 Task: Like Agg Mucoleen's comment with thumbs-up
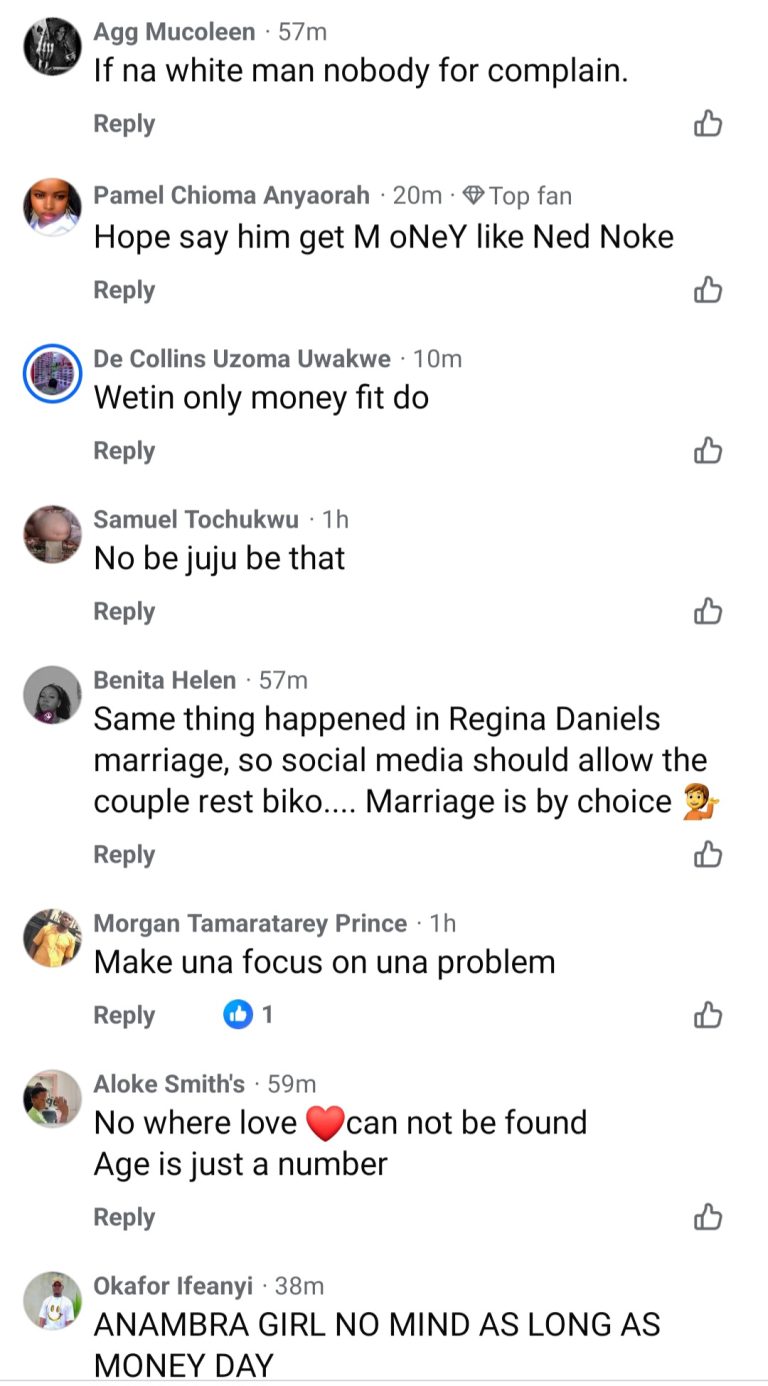point(708,124)
